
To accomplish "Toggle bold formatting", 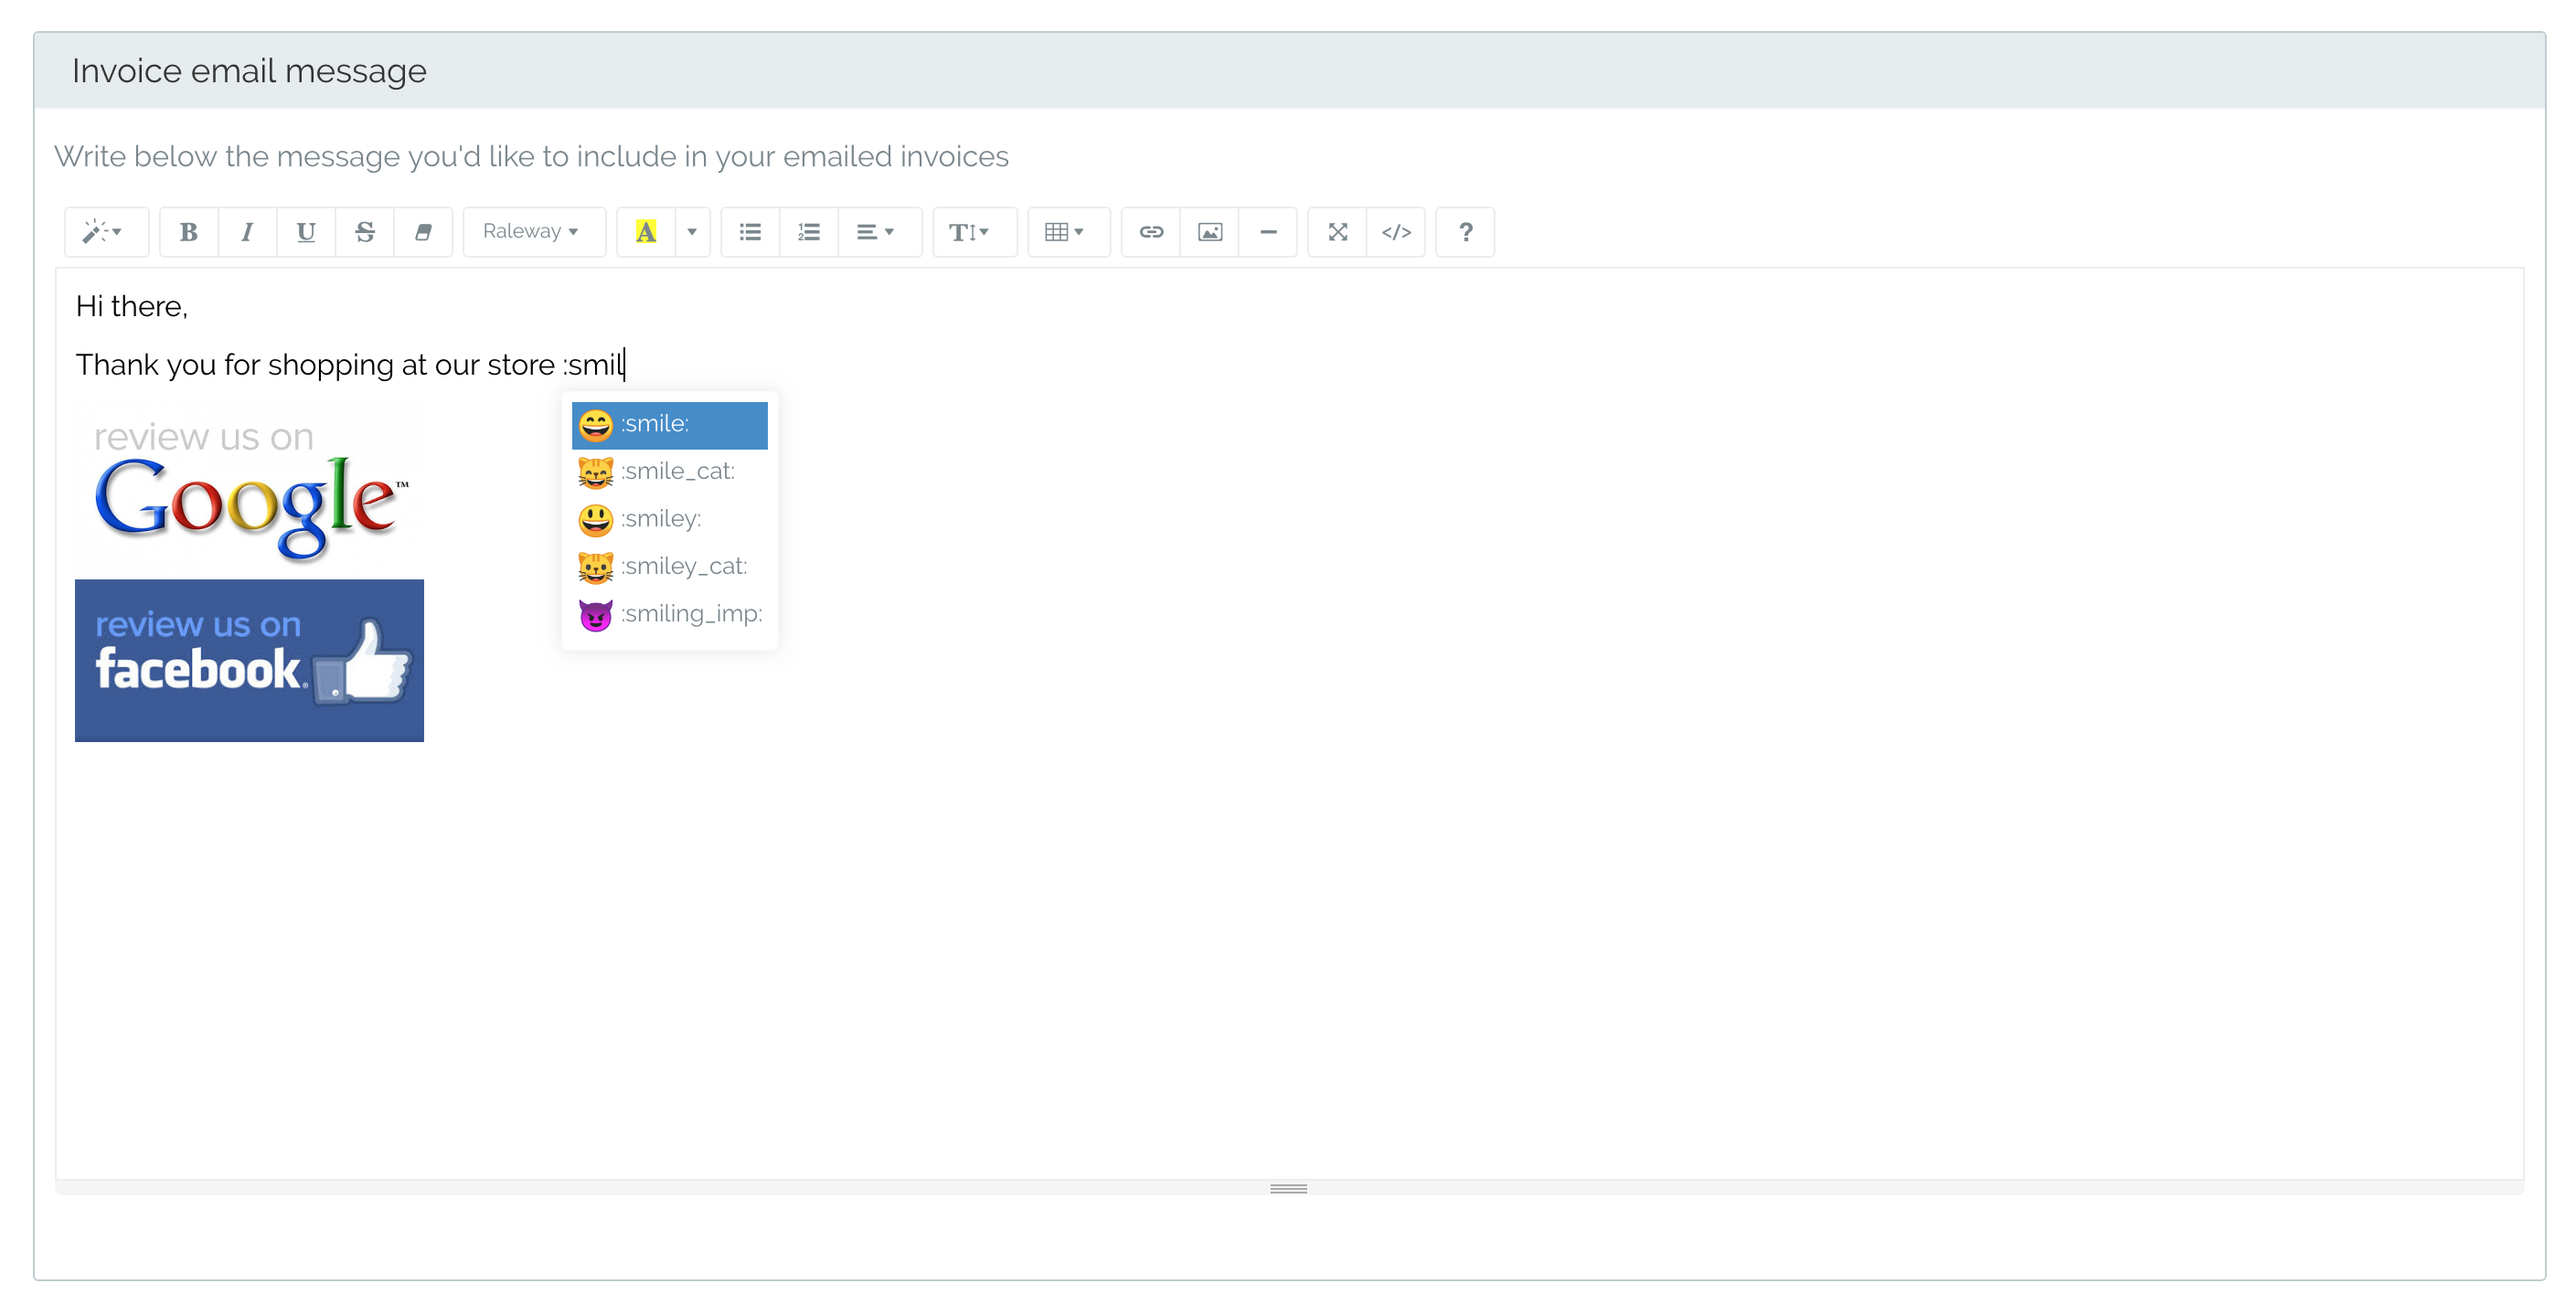I will click(x=188, y=232).
